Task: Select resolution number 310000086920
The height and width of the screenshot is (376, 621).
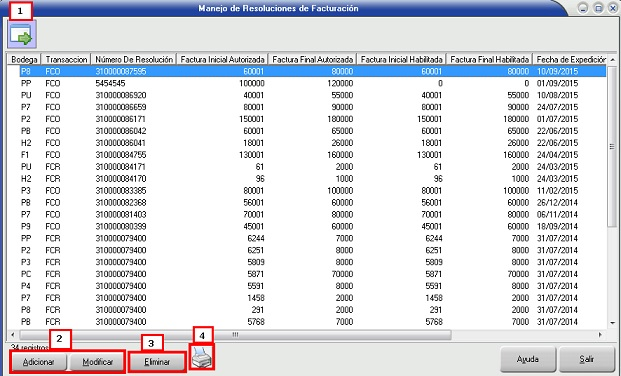Action: (121, 95)
